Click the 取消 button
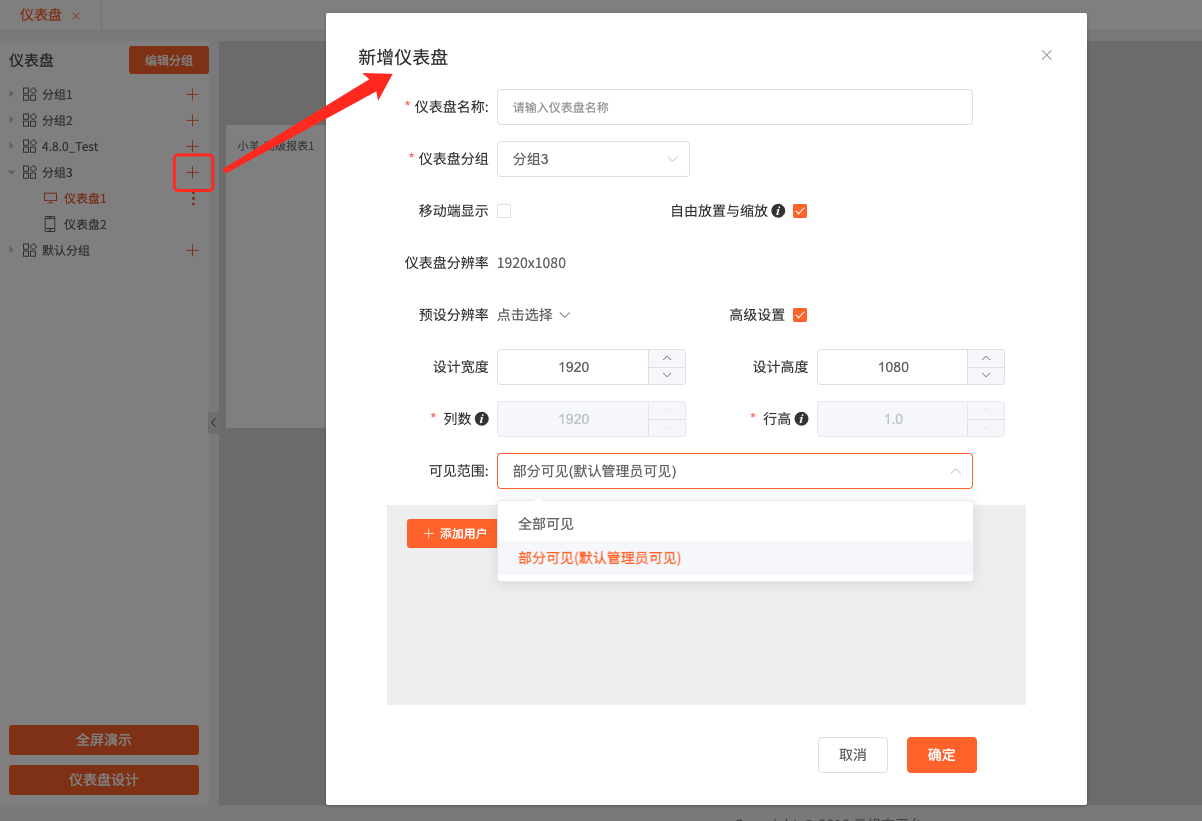This screenshot has width=1202, height=821. (852, 755)
